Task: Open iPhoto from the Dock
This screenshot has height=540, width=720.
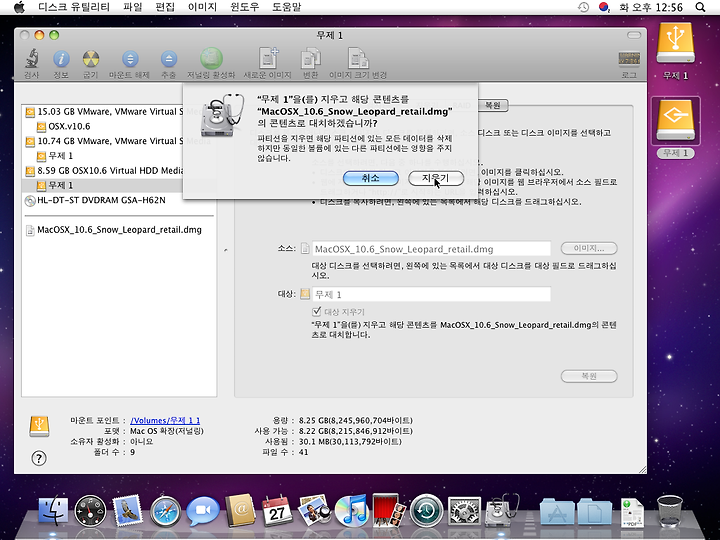Action: pos(315,511)
